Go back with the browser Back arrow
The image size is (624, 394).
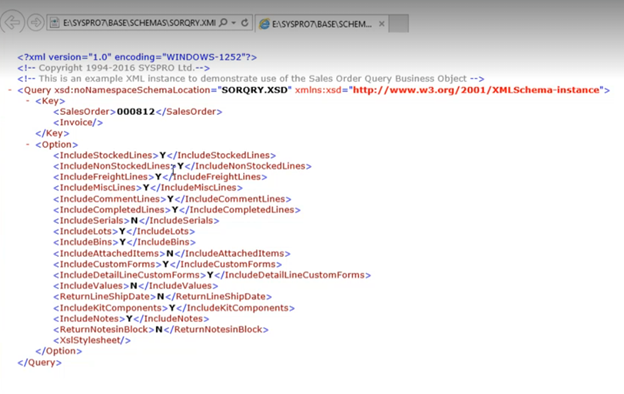click(x=12, y=22)
